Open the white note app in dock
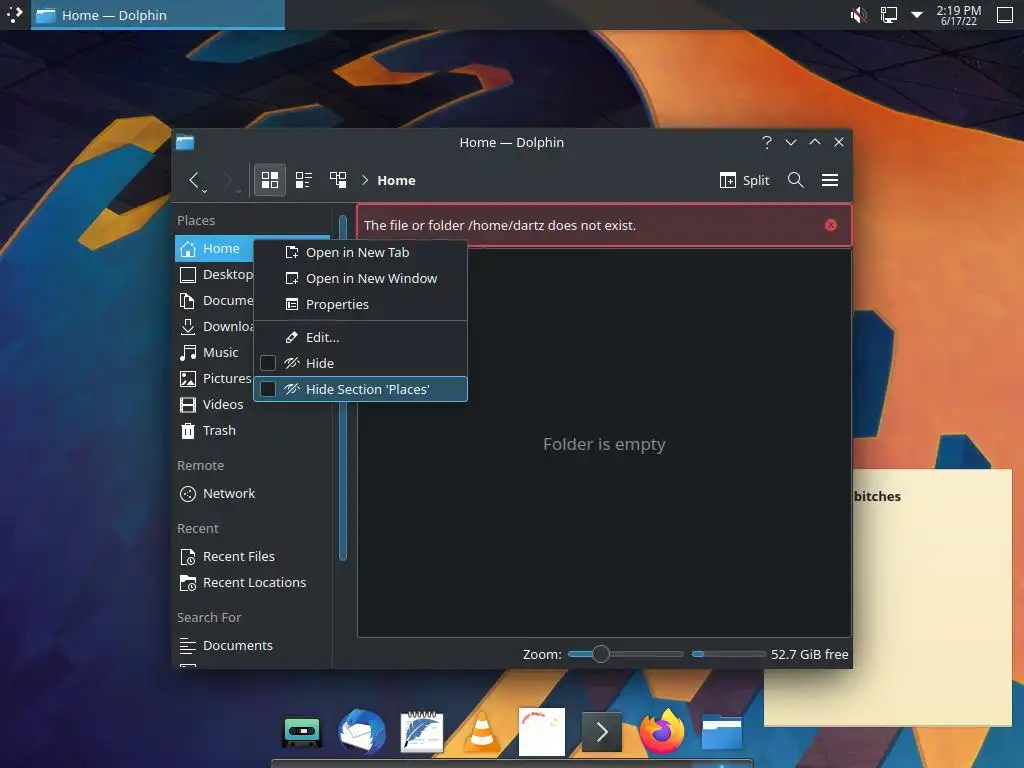 click(x=541, y=731)
